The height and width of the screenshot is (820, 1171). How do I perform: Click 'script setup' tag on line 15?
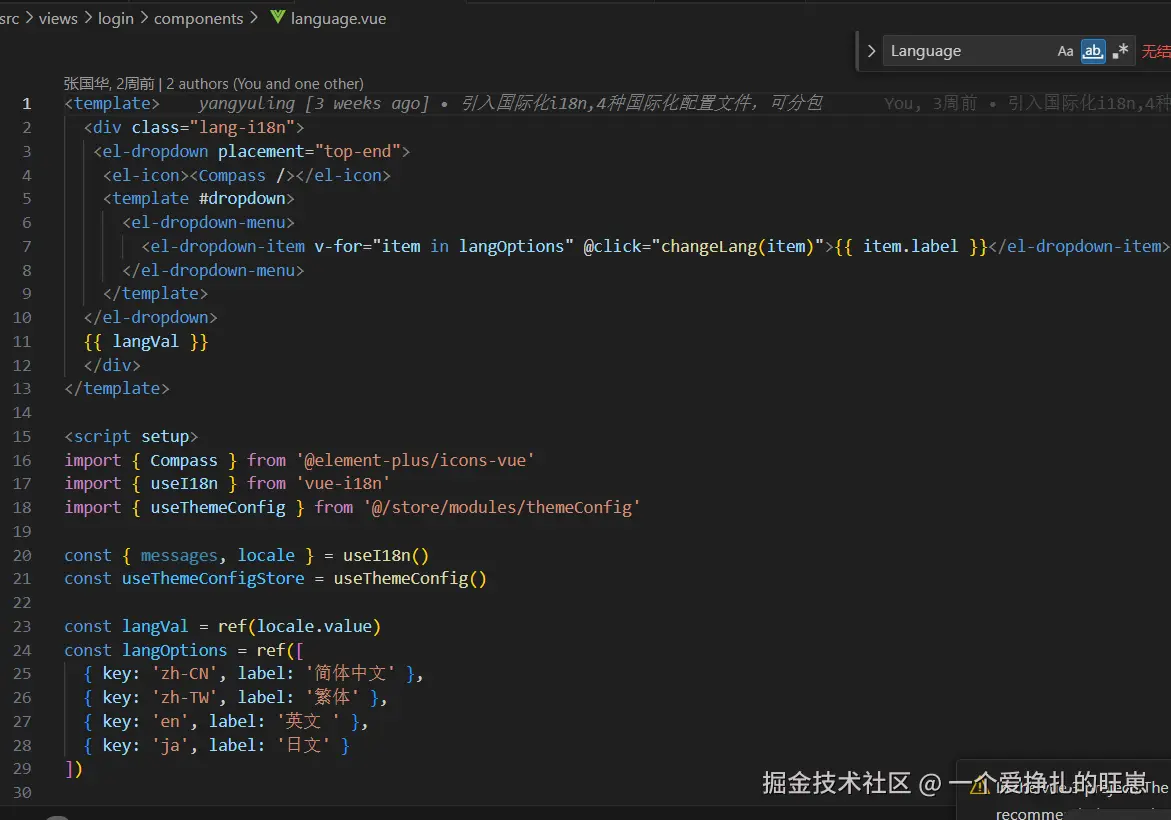pos(131,436)
